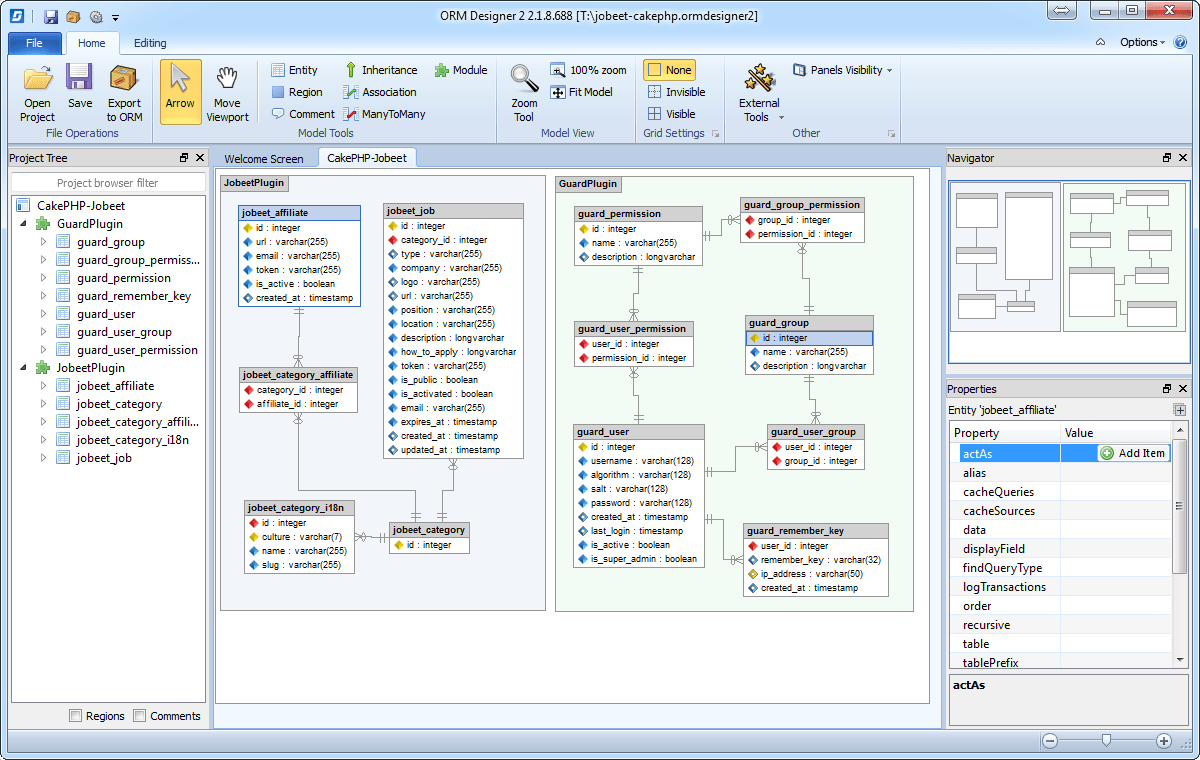Select the ManyToMany tool
The height and width of the screenshot is (760, 1200).
(384, 114)
